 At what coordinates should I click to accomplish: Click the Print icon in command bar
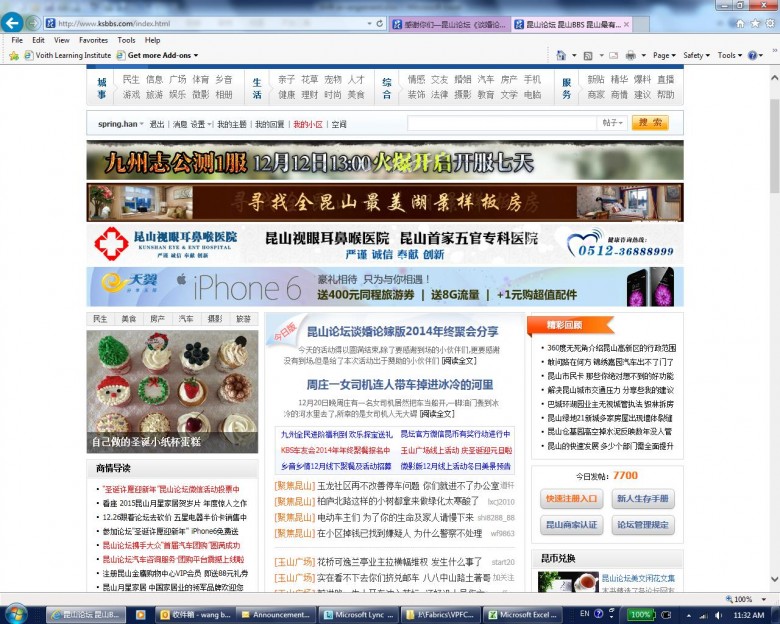[630, 55]
